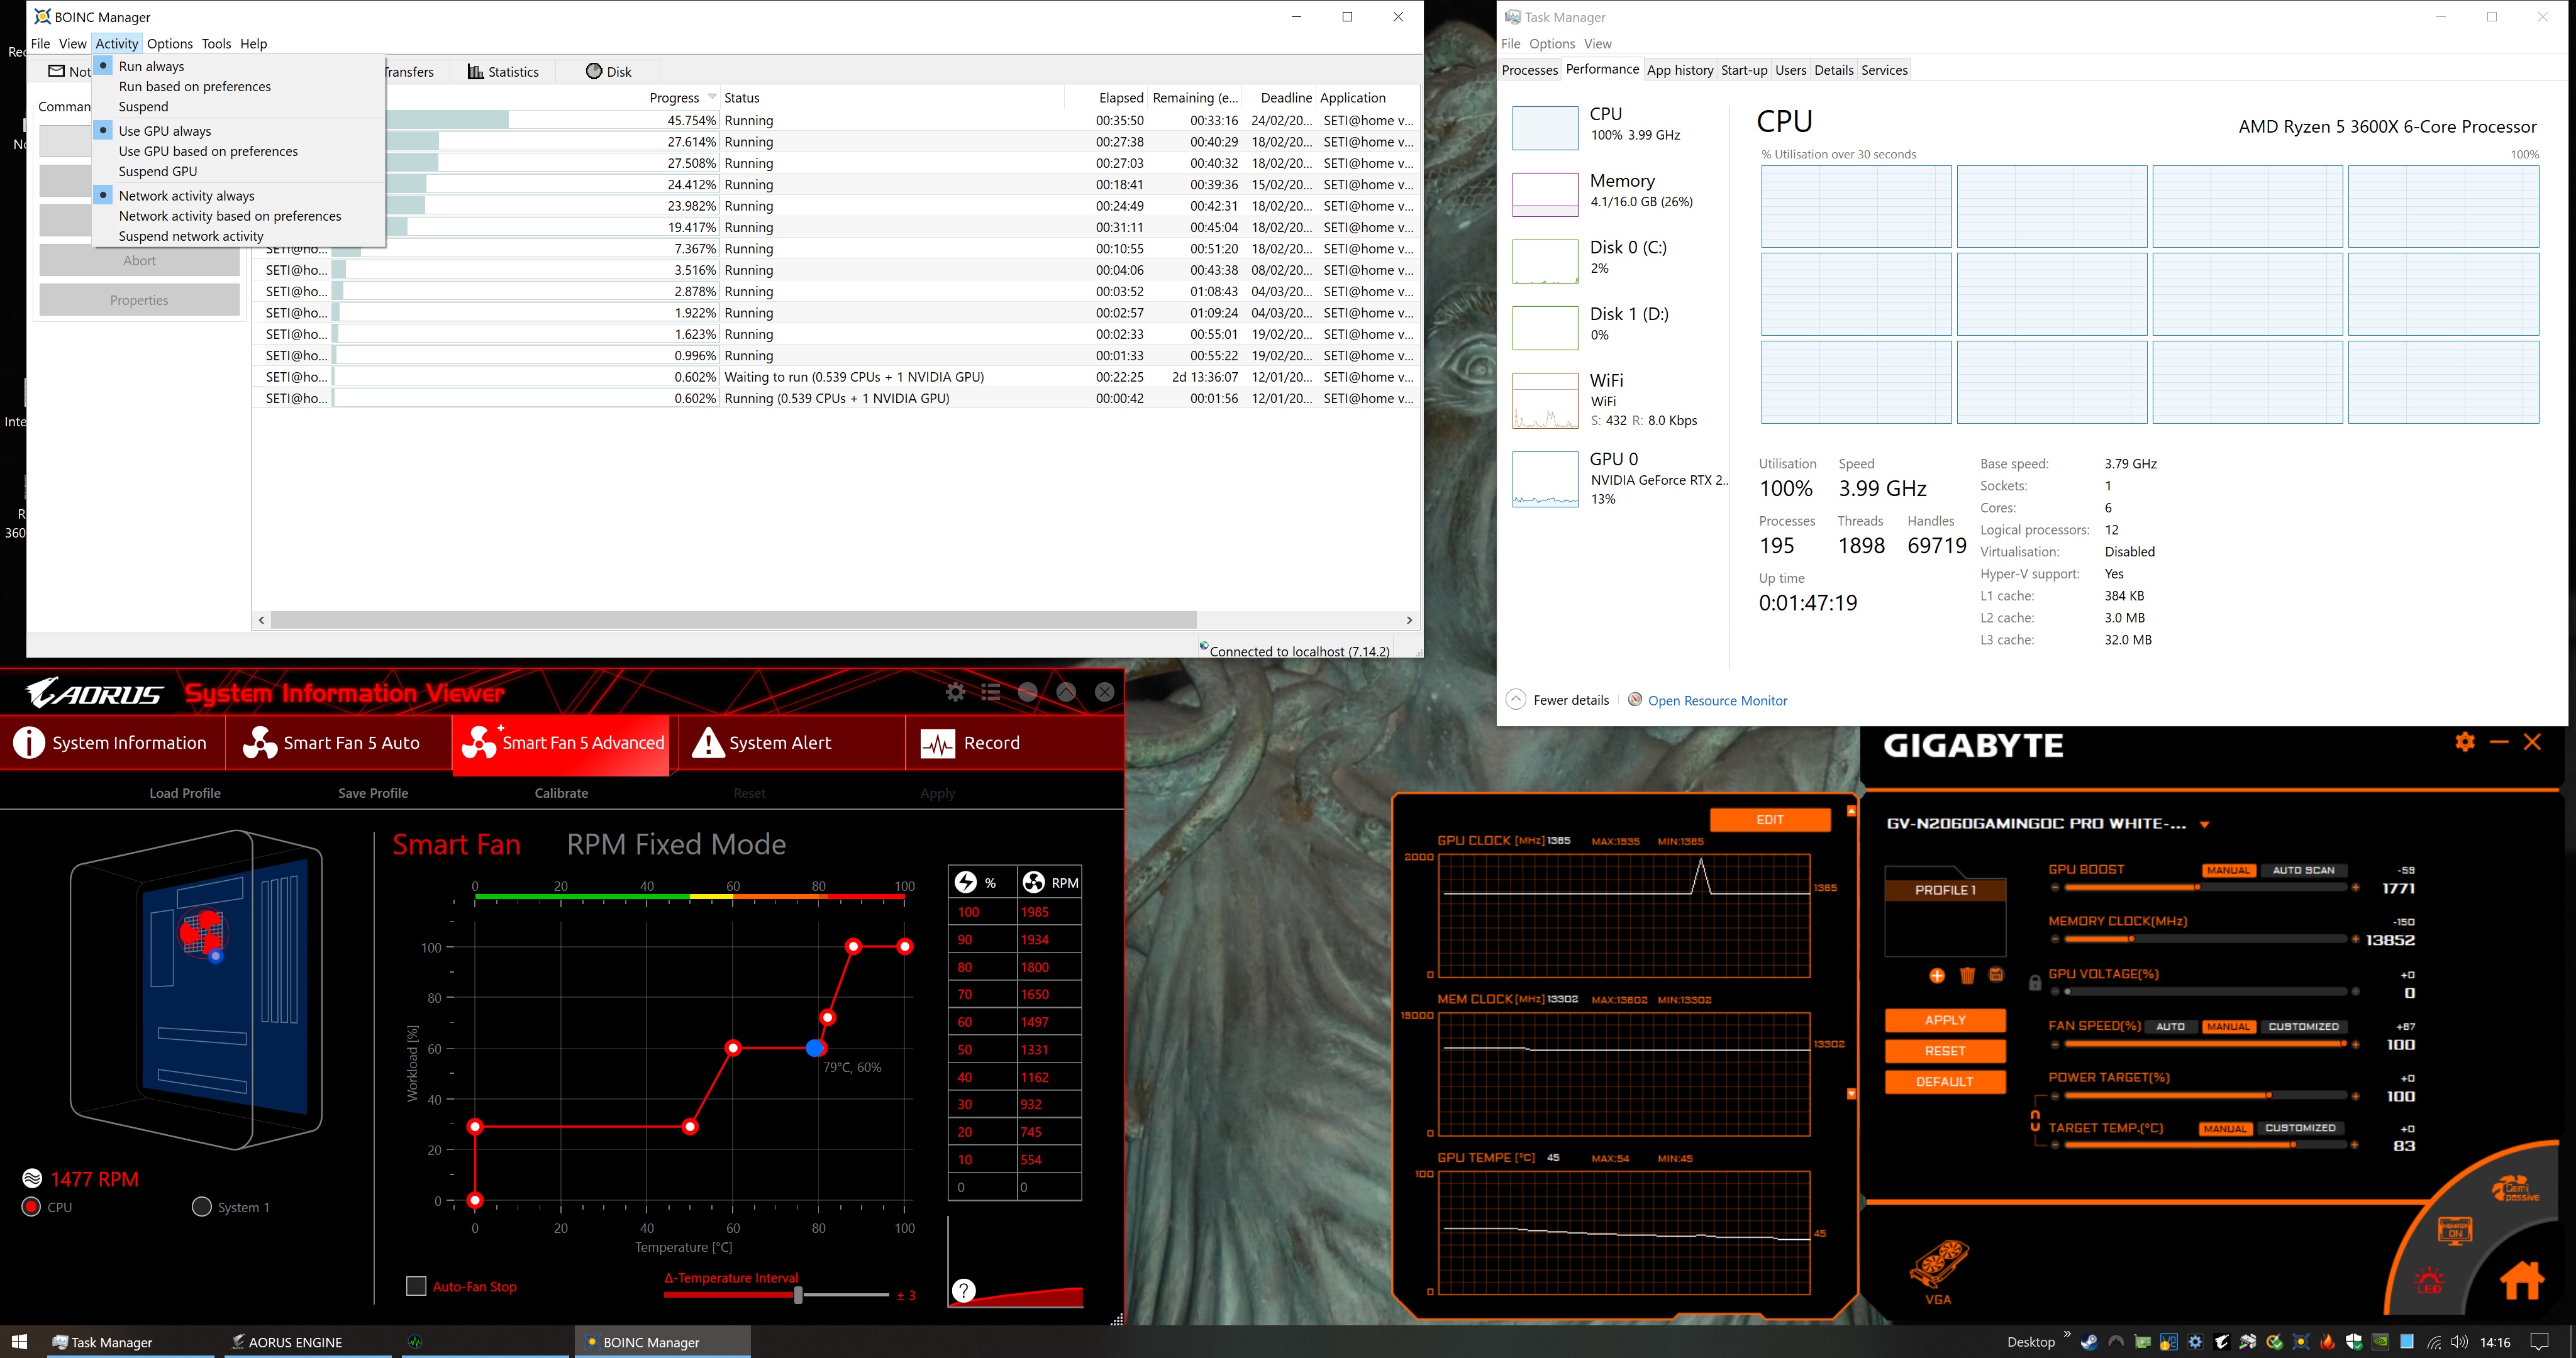Switch to the Disk tab in BOINC
Screen dimensions: 2576x1358
608,72
